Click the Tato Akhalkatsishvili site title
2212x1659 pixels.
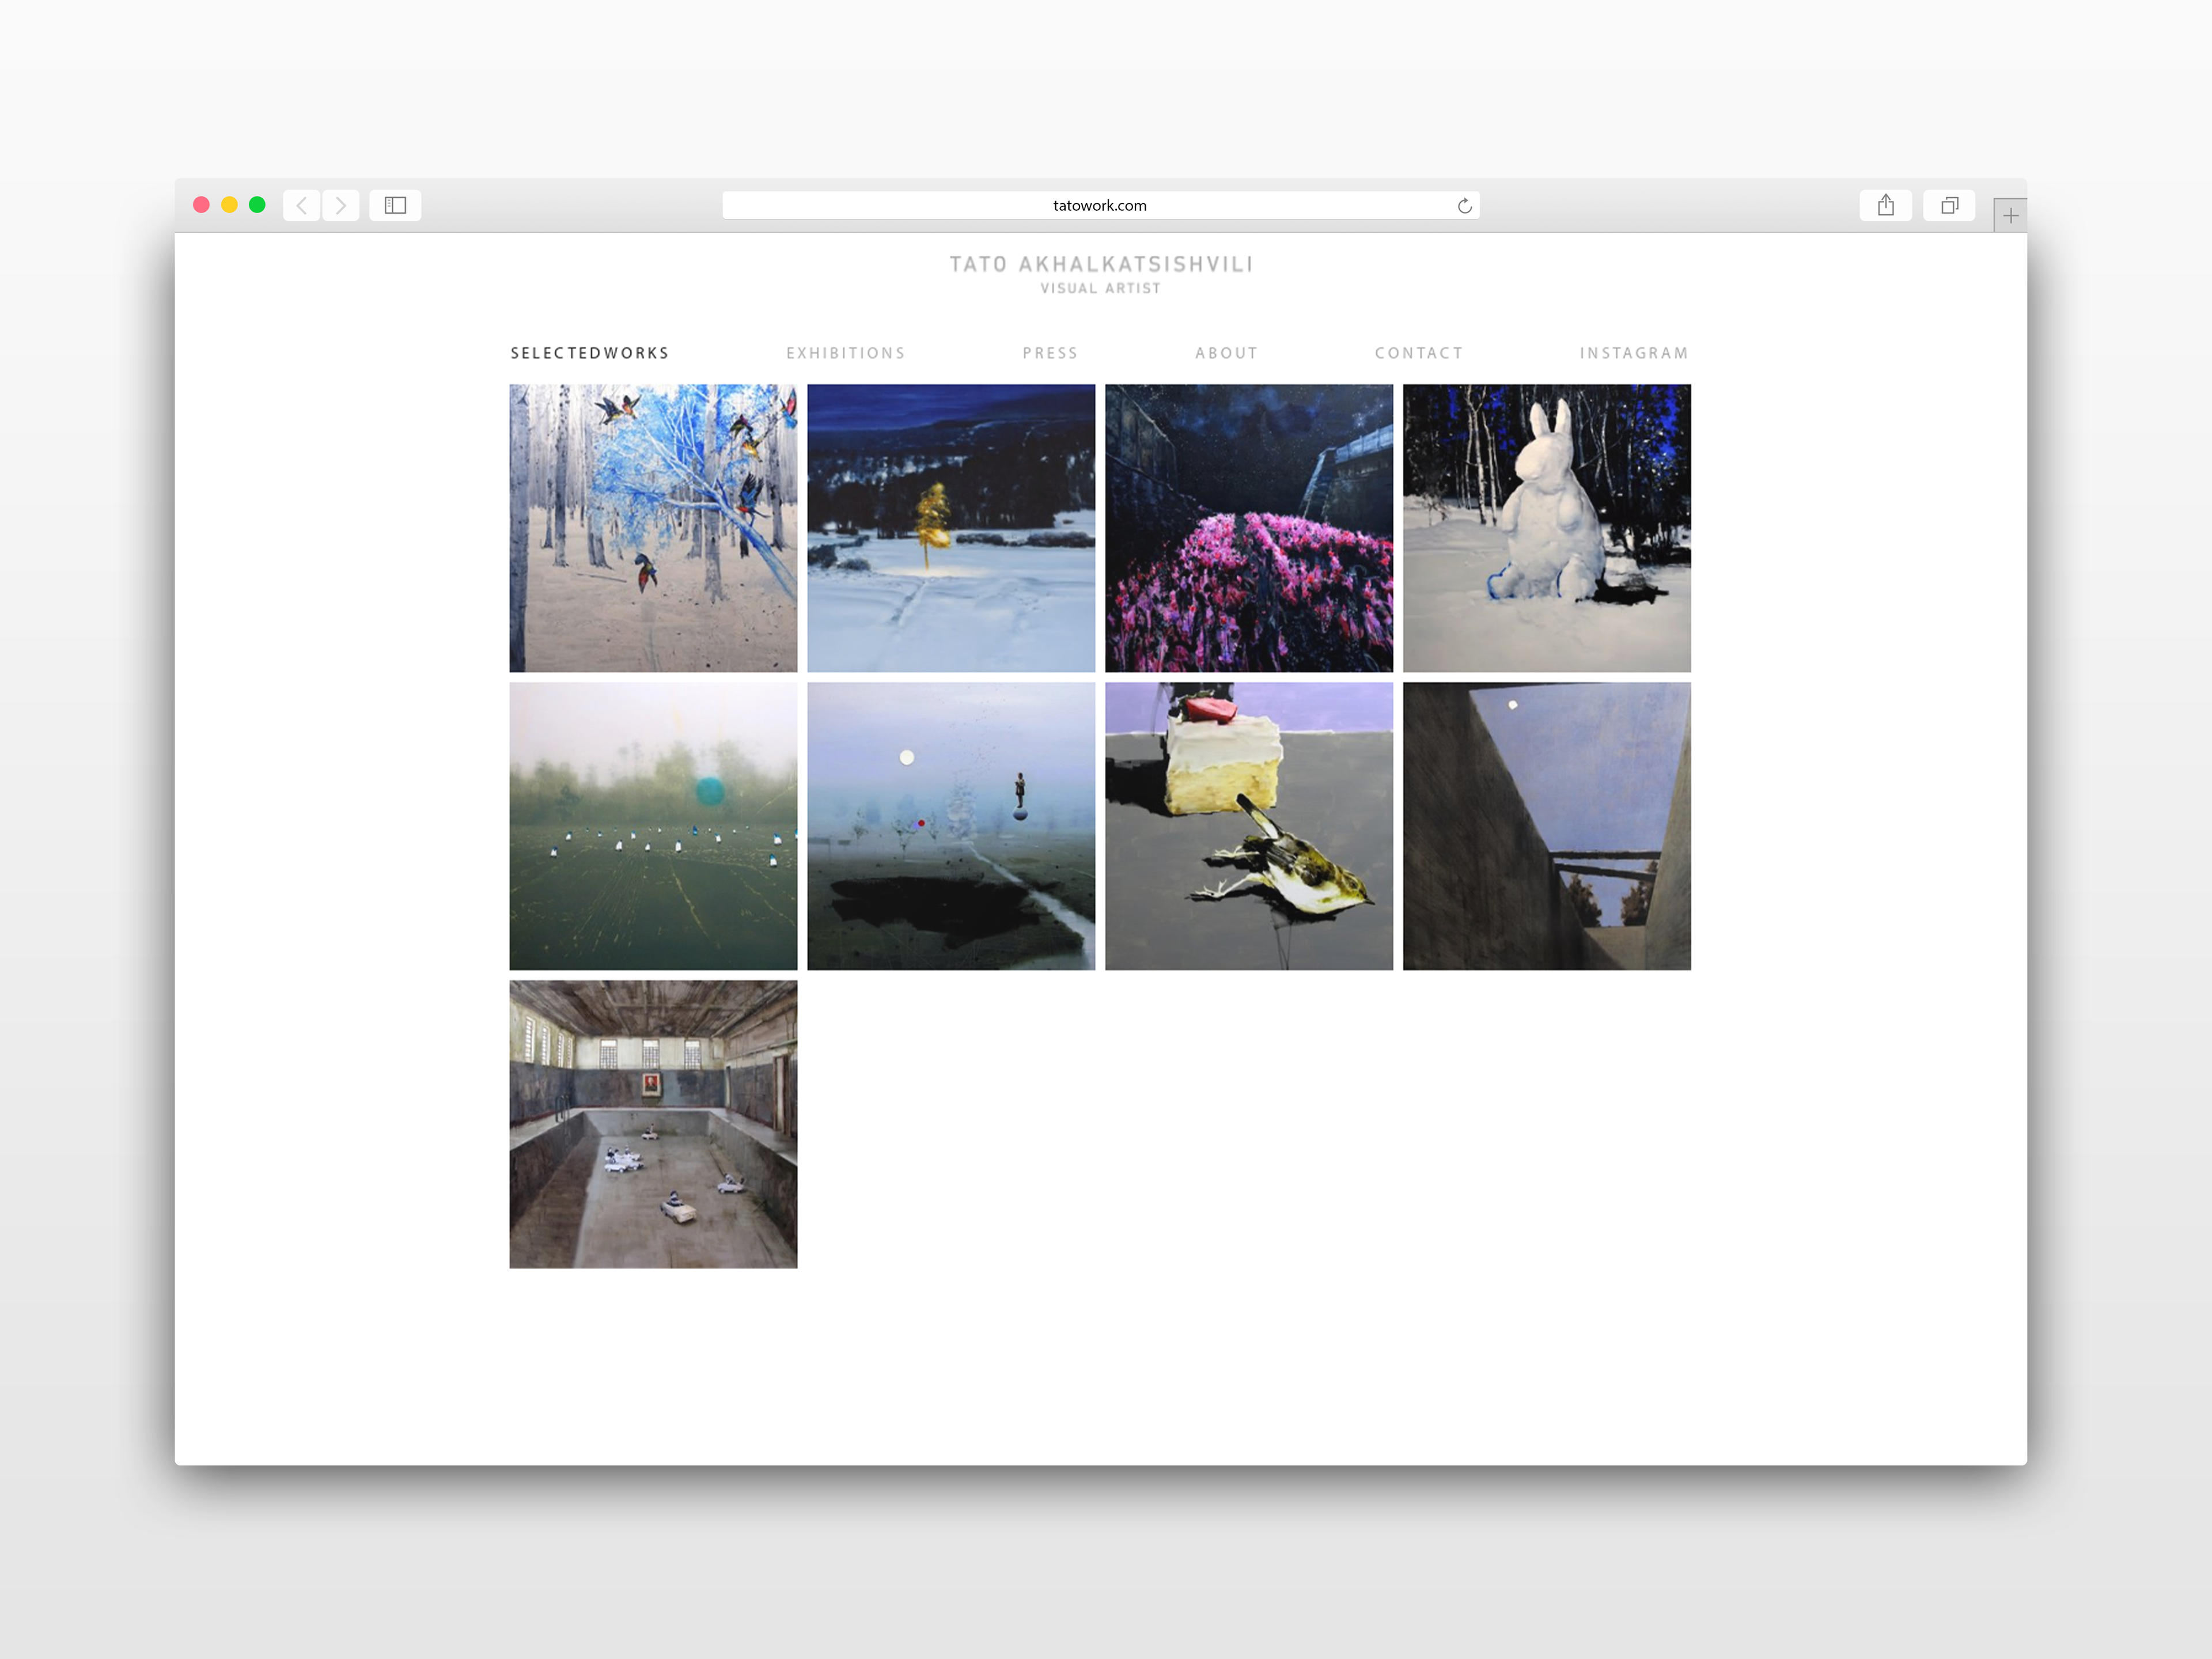[x=1100, y=264]
